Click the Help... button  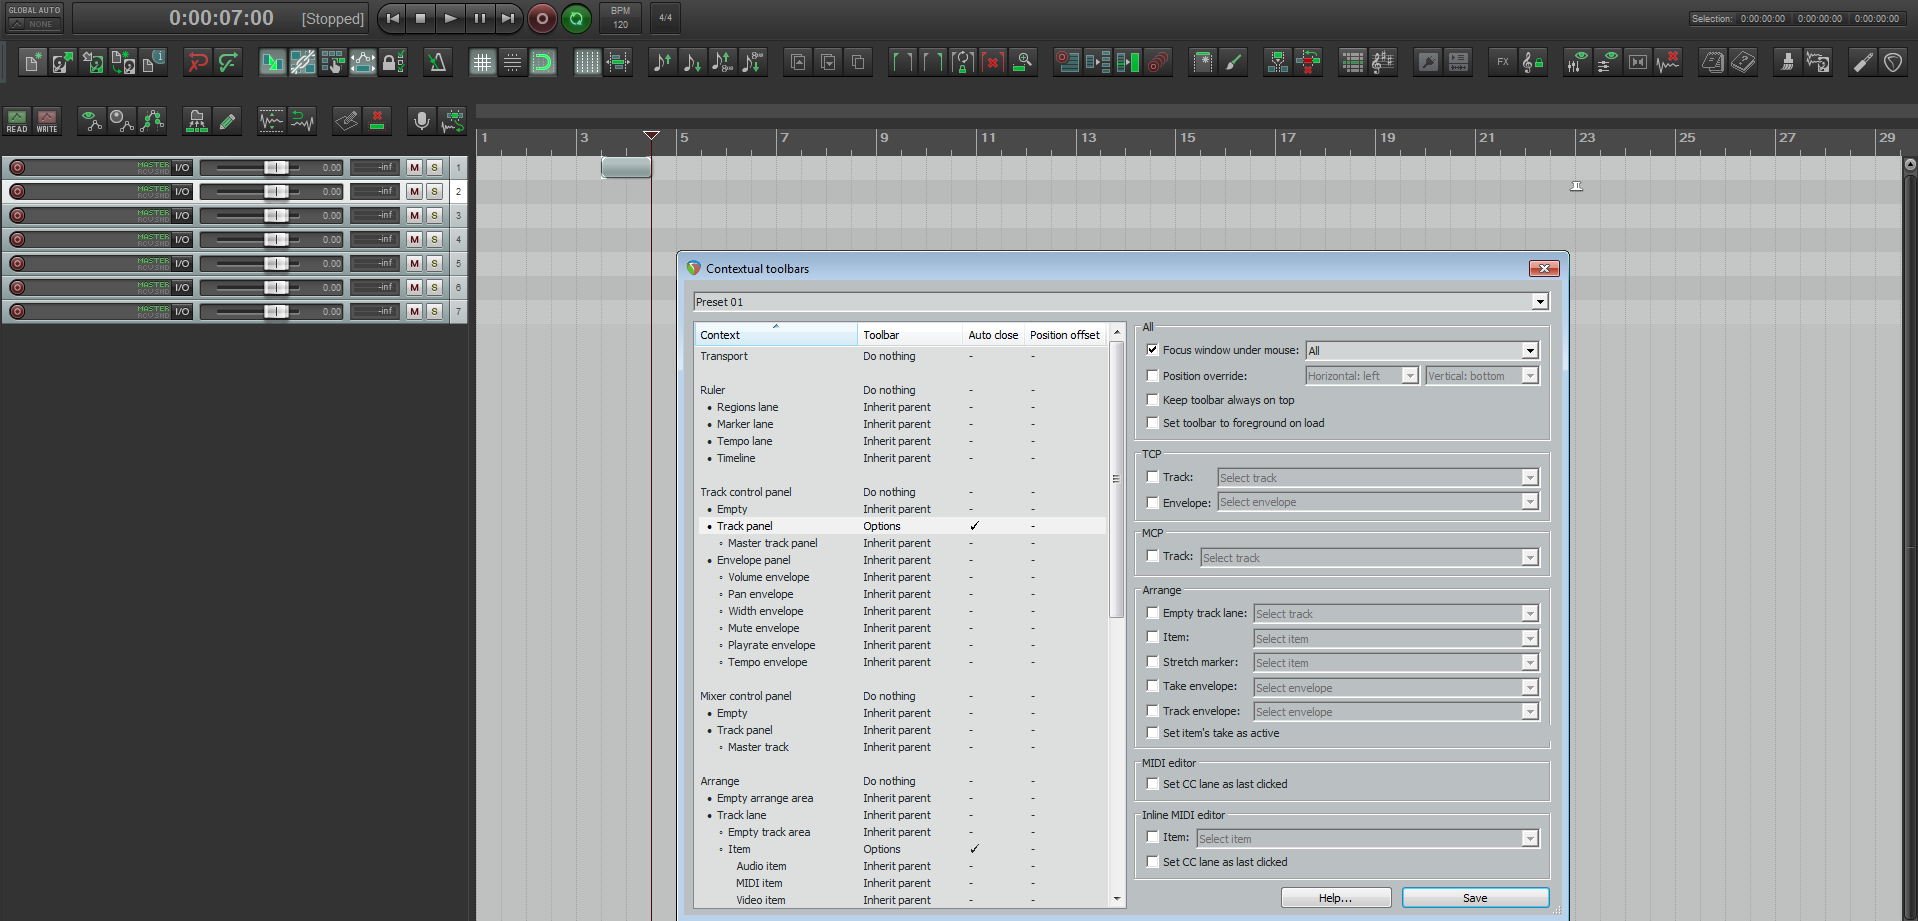pyautogui.click(x=1335, y=898)
